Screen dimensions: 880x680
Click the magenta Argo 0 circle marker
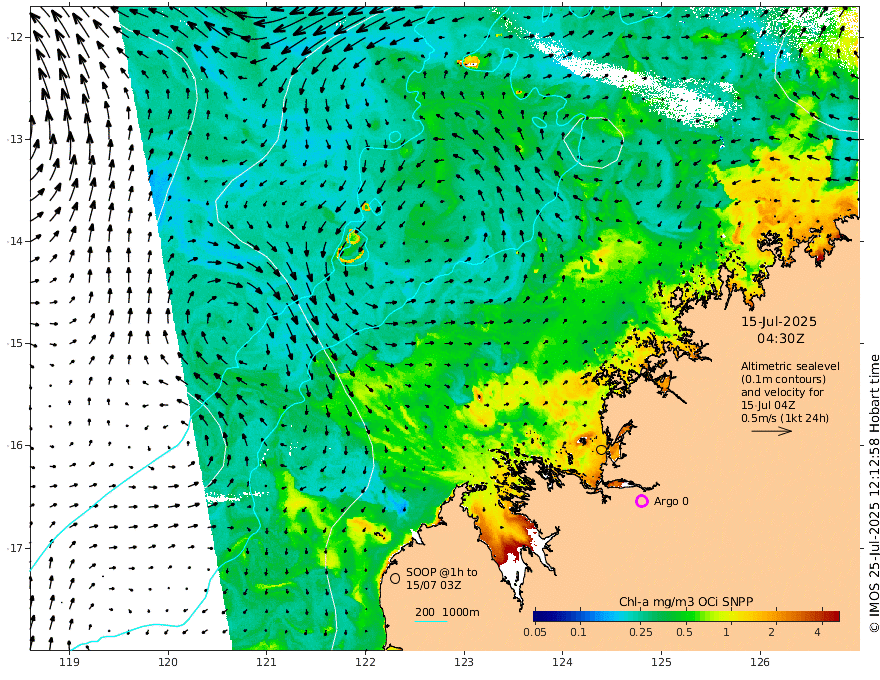pyautogui.click(x=641, y=501)
